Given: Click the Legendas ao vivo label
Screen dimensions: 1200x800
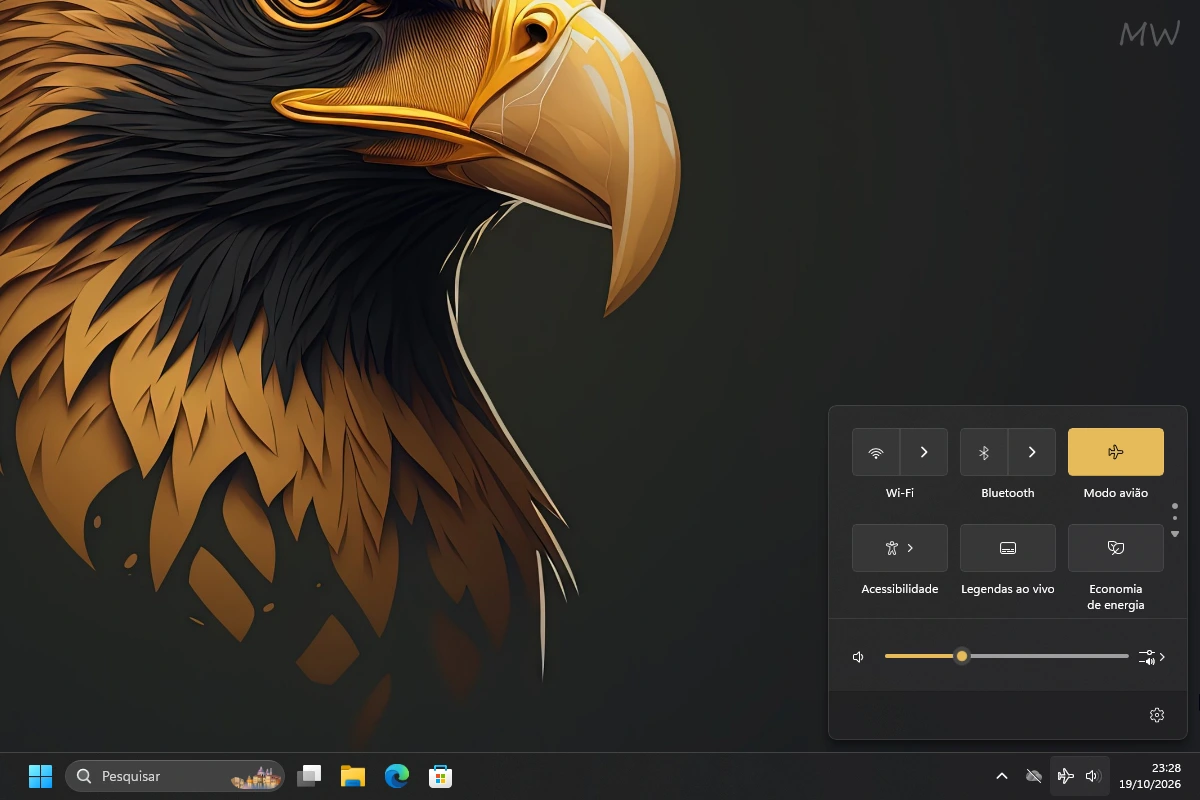Looking at the screenshot, I should (1008, 589).
